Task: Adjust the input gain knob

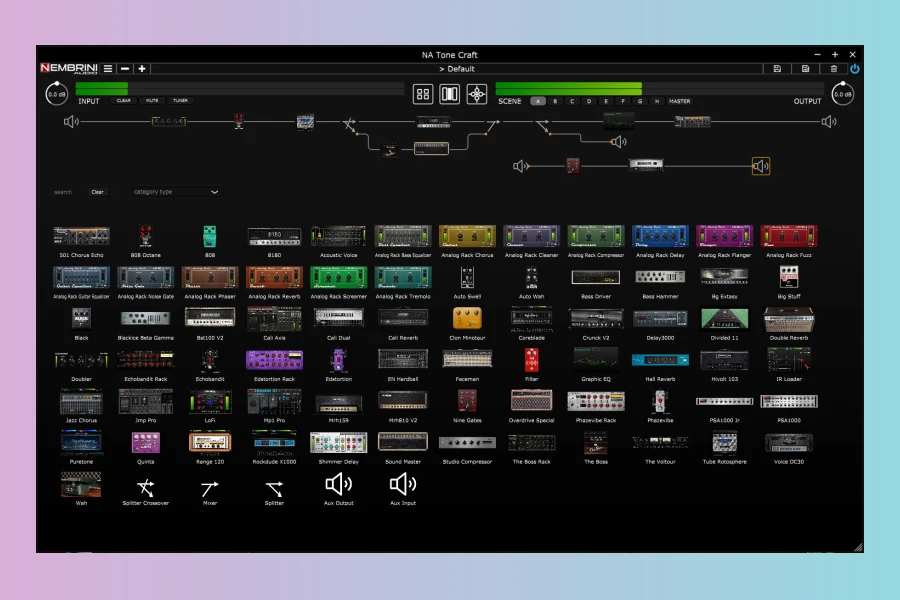Action: (x=57, y=94)
